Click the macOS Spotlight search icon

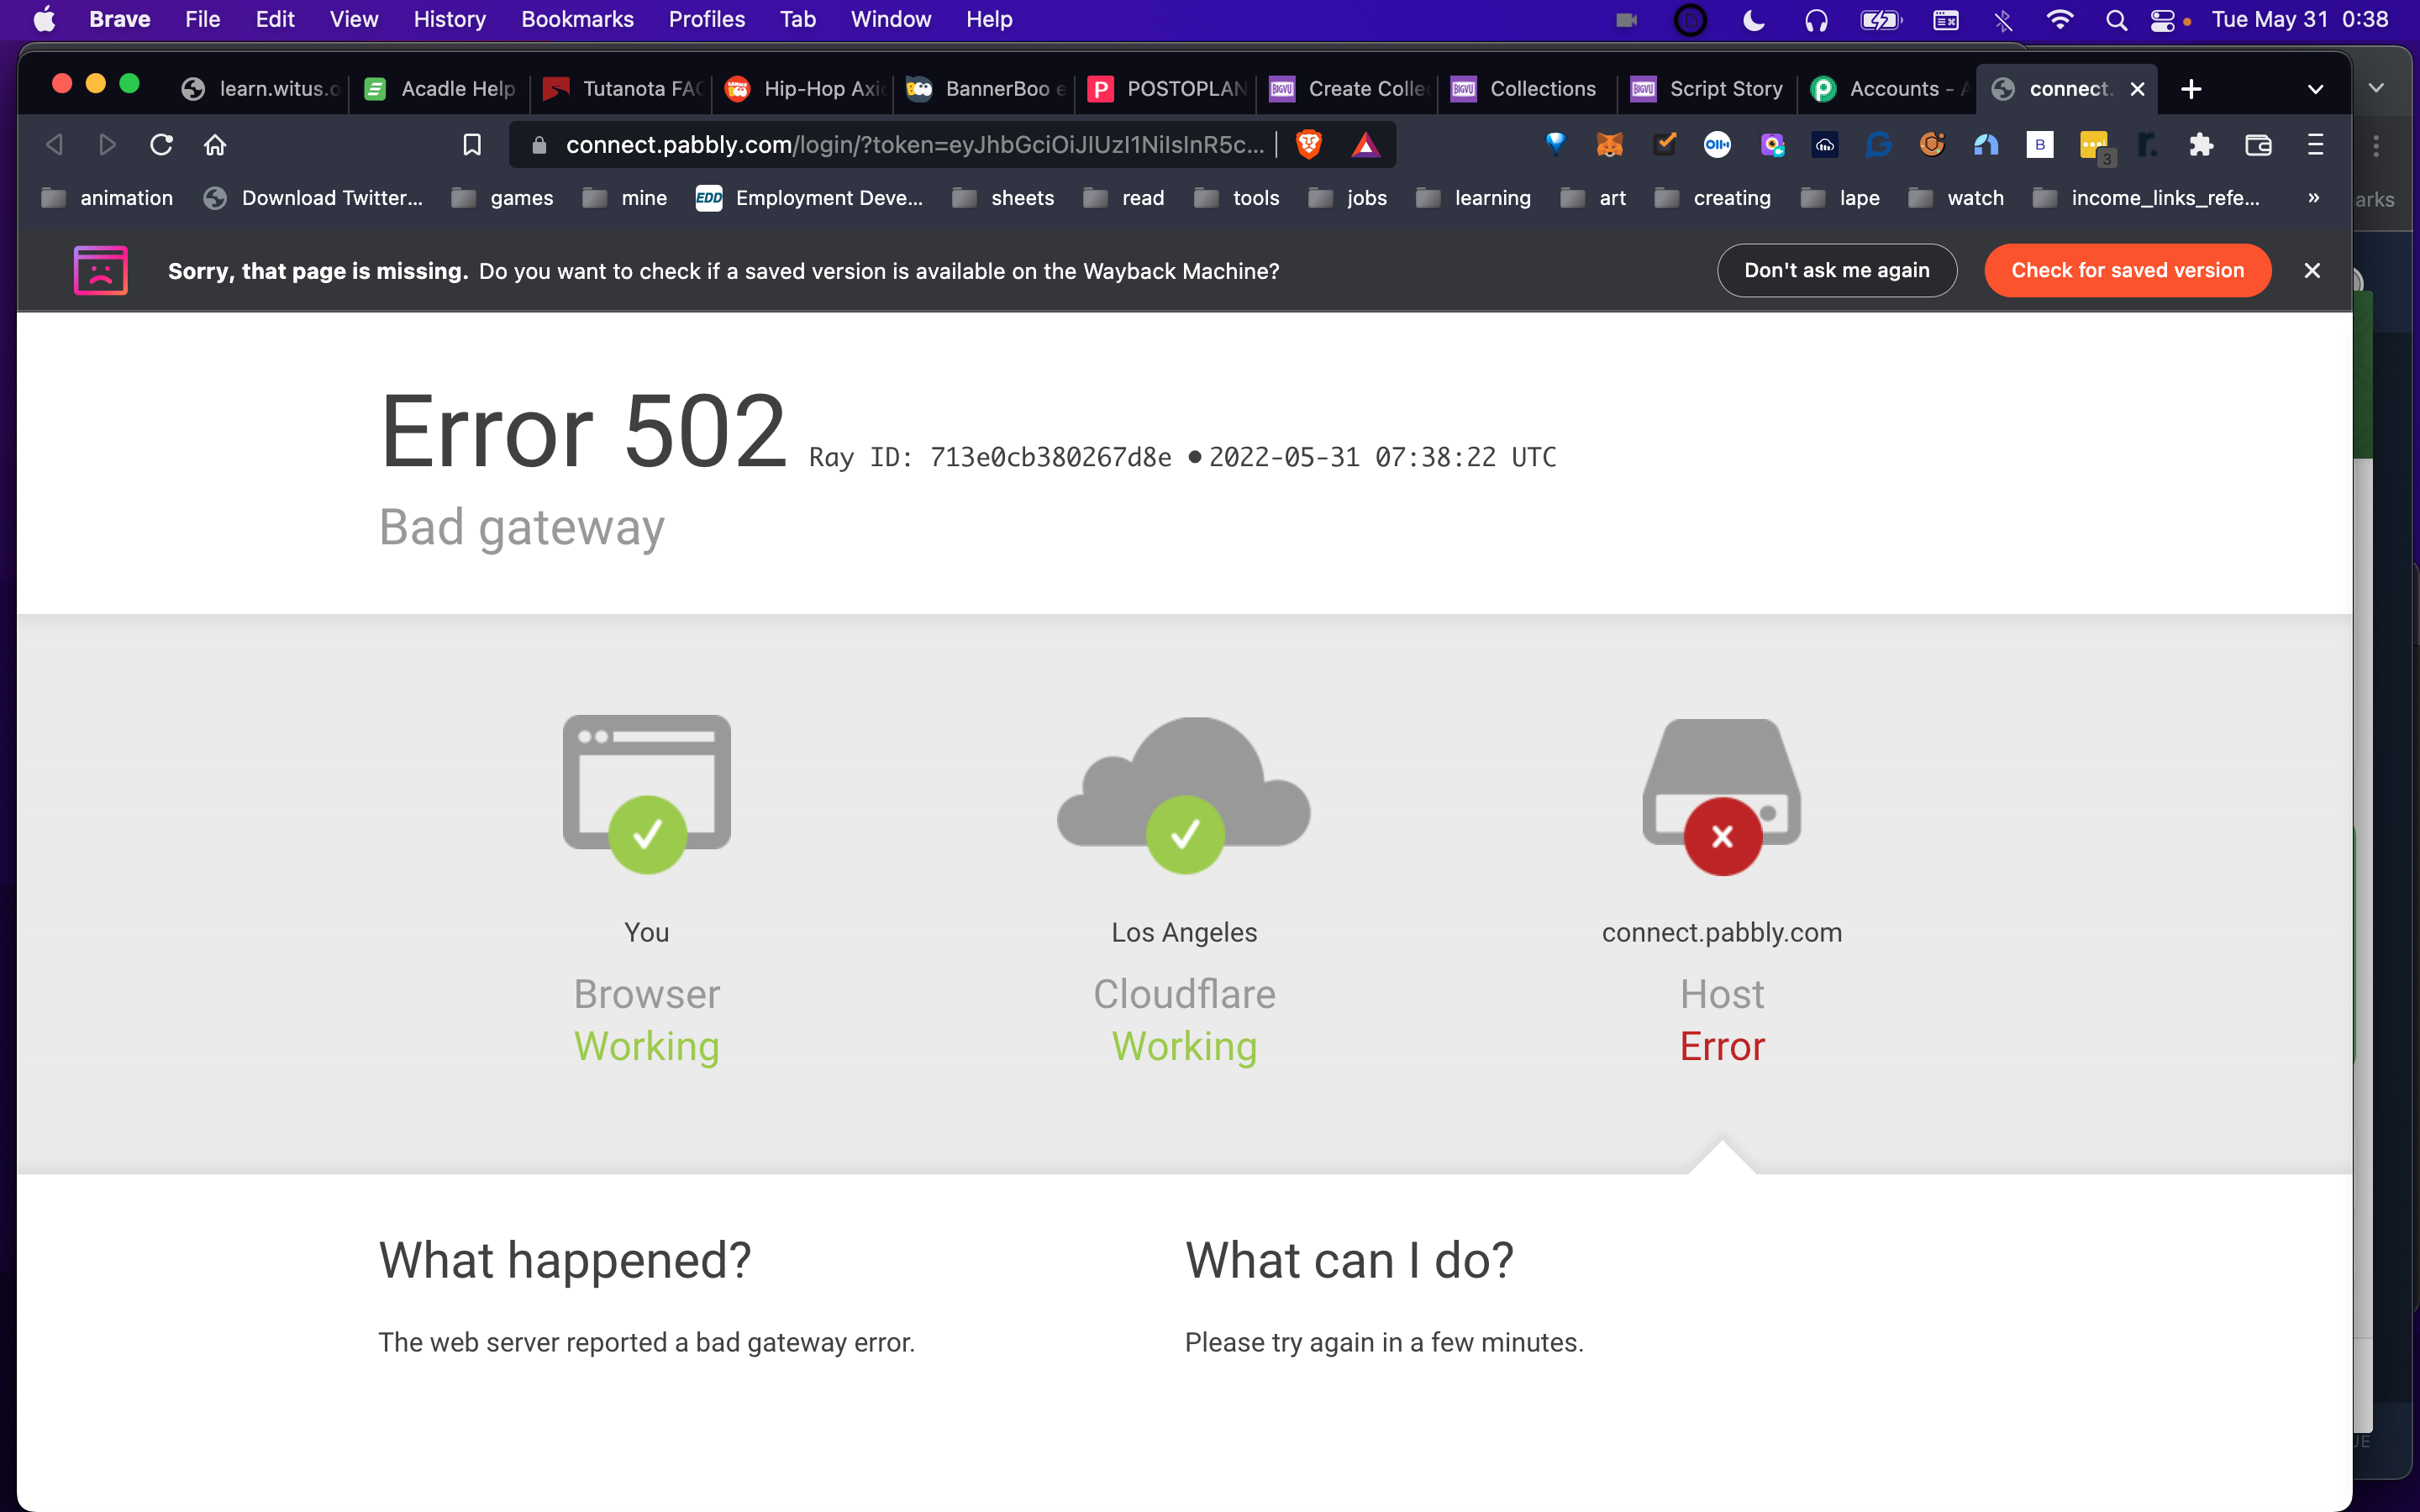2116,20
